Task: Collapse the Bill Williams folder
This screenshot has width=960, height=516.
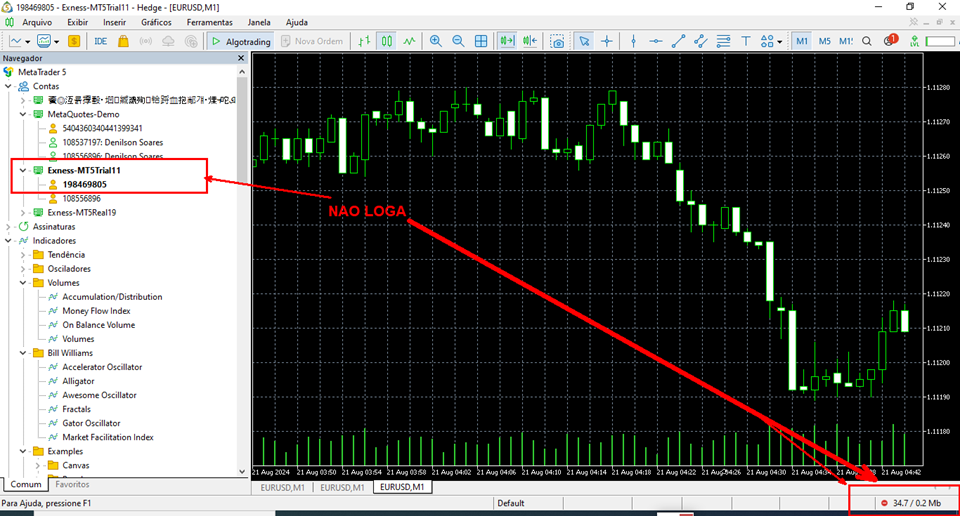Action: pos(23,353)
